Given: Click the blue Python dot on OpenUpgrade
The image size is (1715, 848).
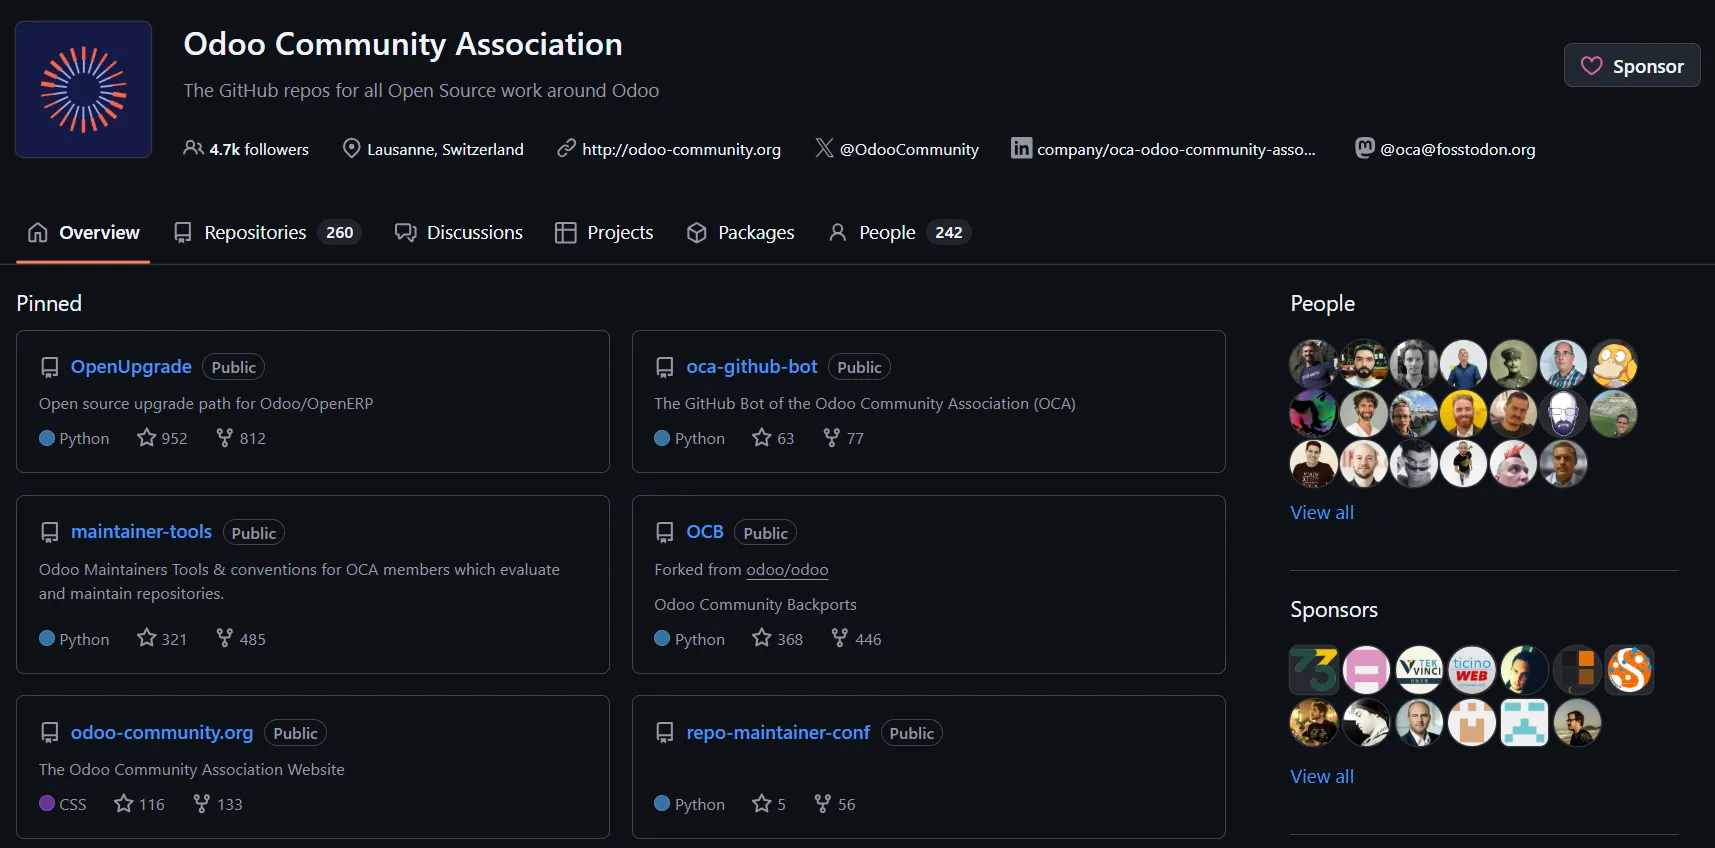Looking at the screenshot, I should [47, 437].
